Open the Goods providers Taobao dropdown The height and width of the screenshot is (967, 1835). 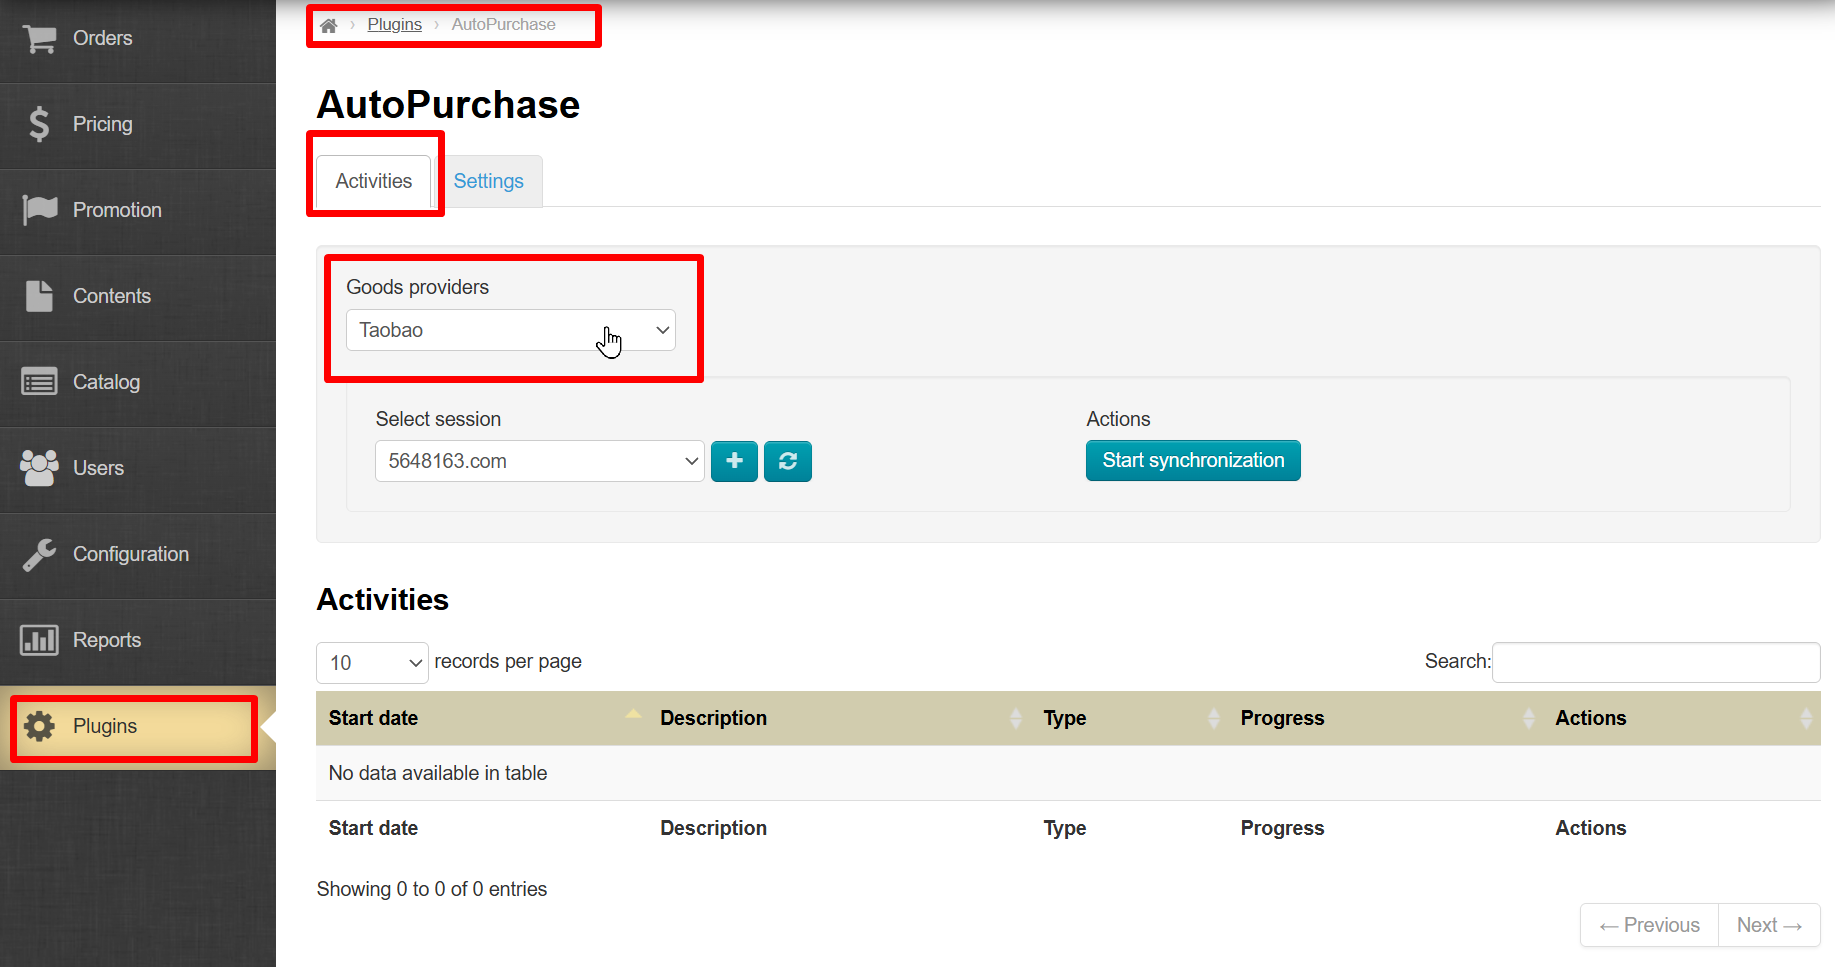pos(510,330)
